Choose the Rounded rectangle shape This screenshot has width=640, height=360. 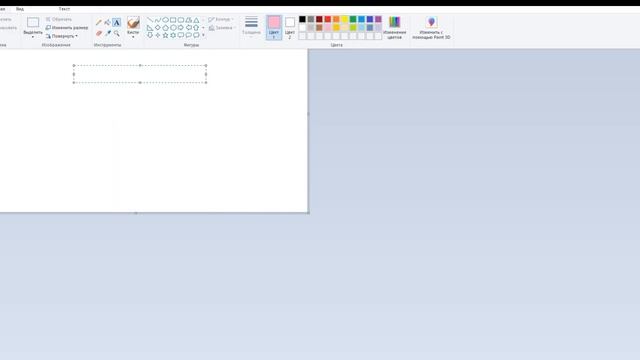(x=181, y=20)
